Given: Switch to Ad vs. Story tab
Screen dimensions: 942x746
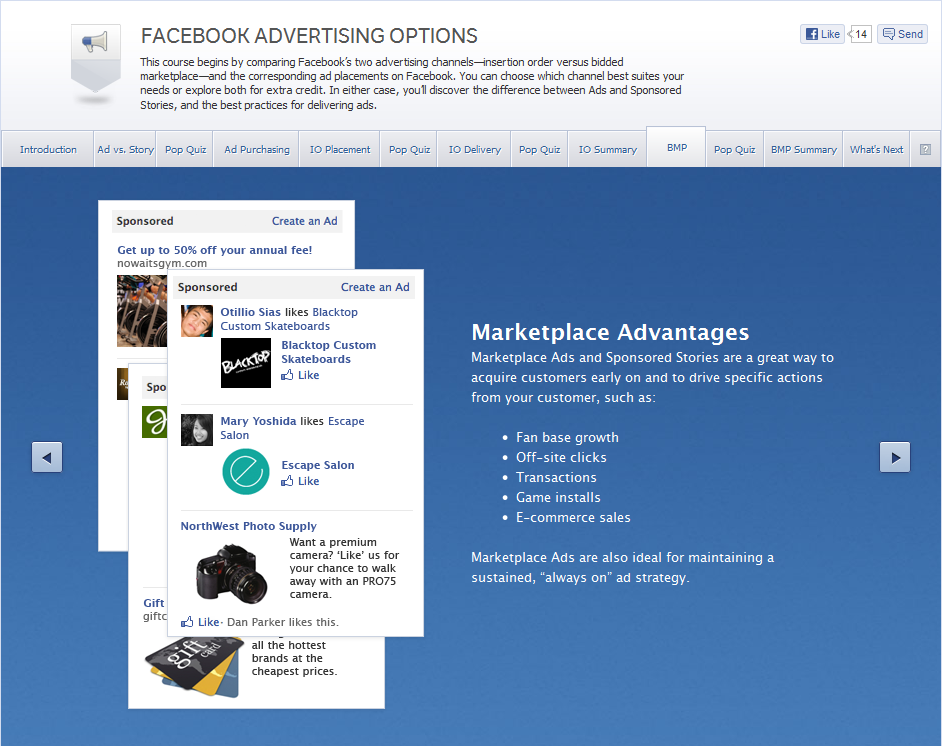Looking at the screenshot, I should point(125,150).
